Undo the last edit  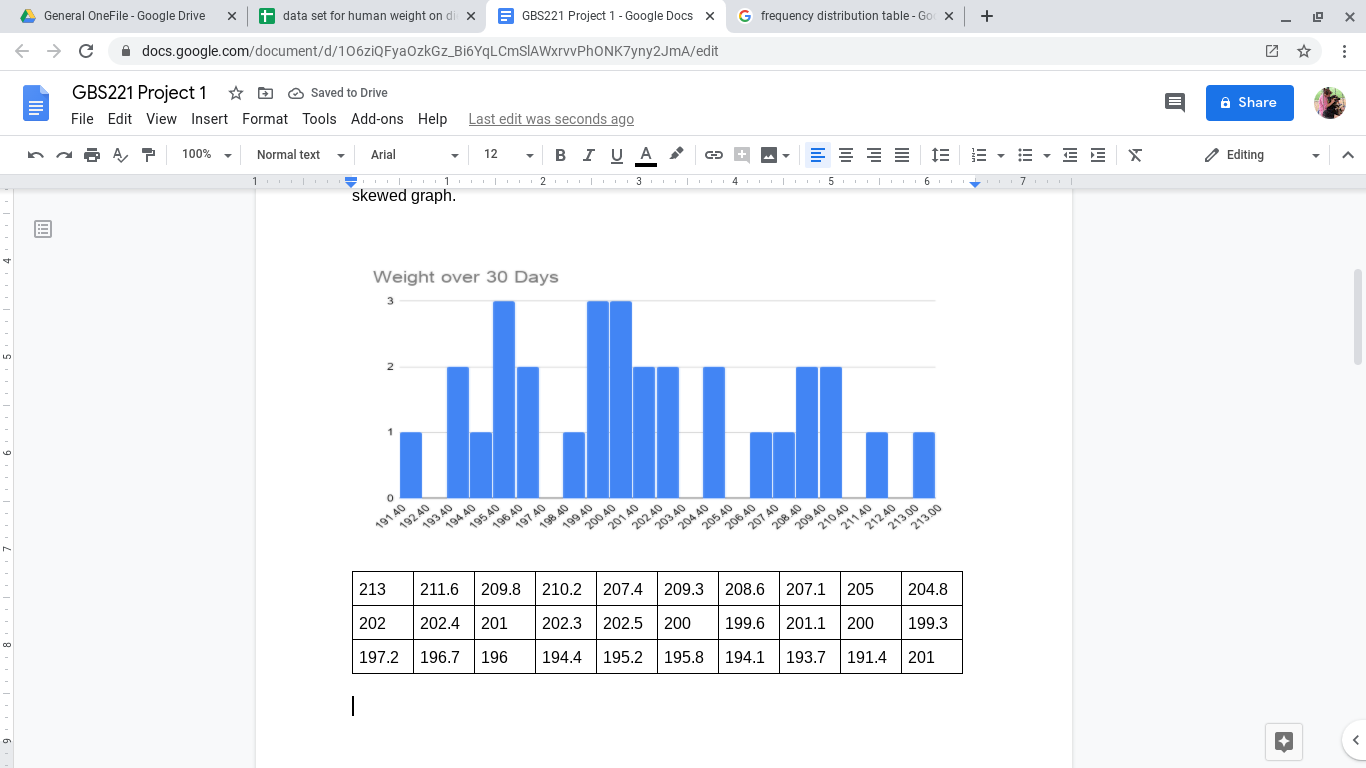(x=36, y=155)
